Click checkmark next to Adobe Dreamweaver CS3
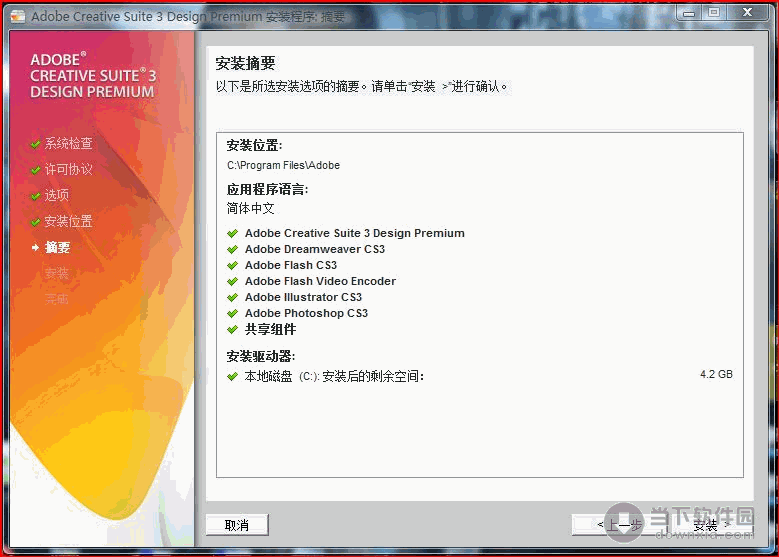The image size is (779, 557). 233,249
